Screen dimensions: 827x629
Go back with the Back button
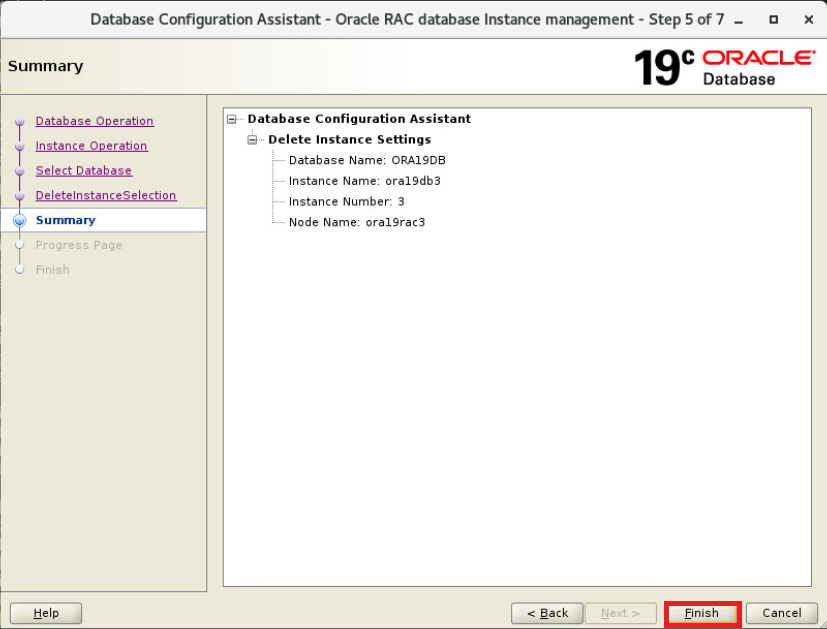(547, 613)
